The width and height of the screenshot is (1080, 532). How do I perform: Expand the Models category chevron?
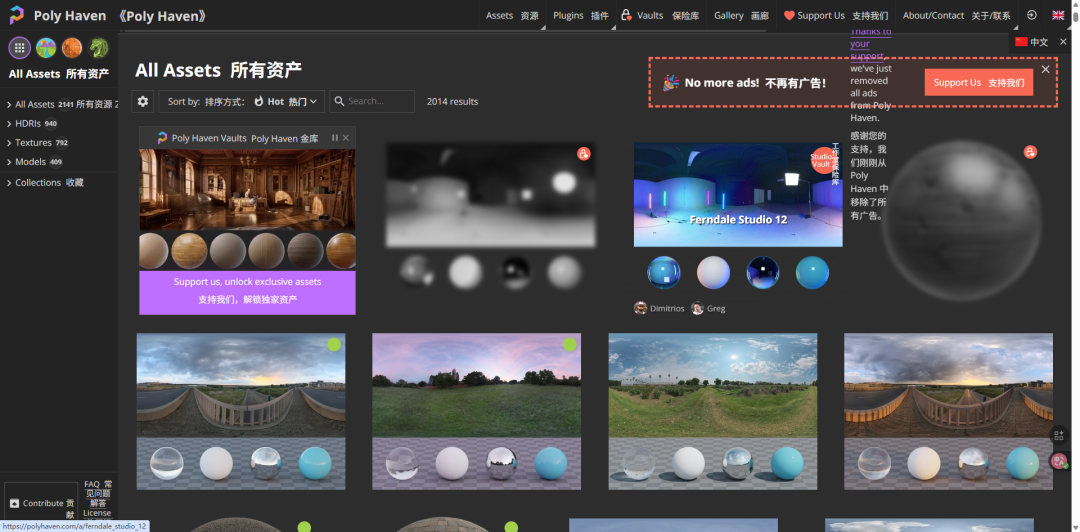(9, 162)
